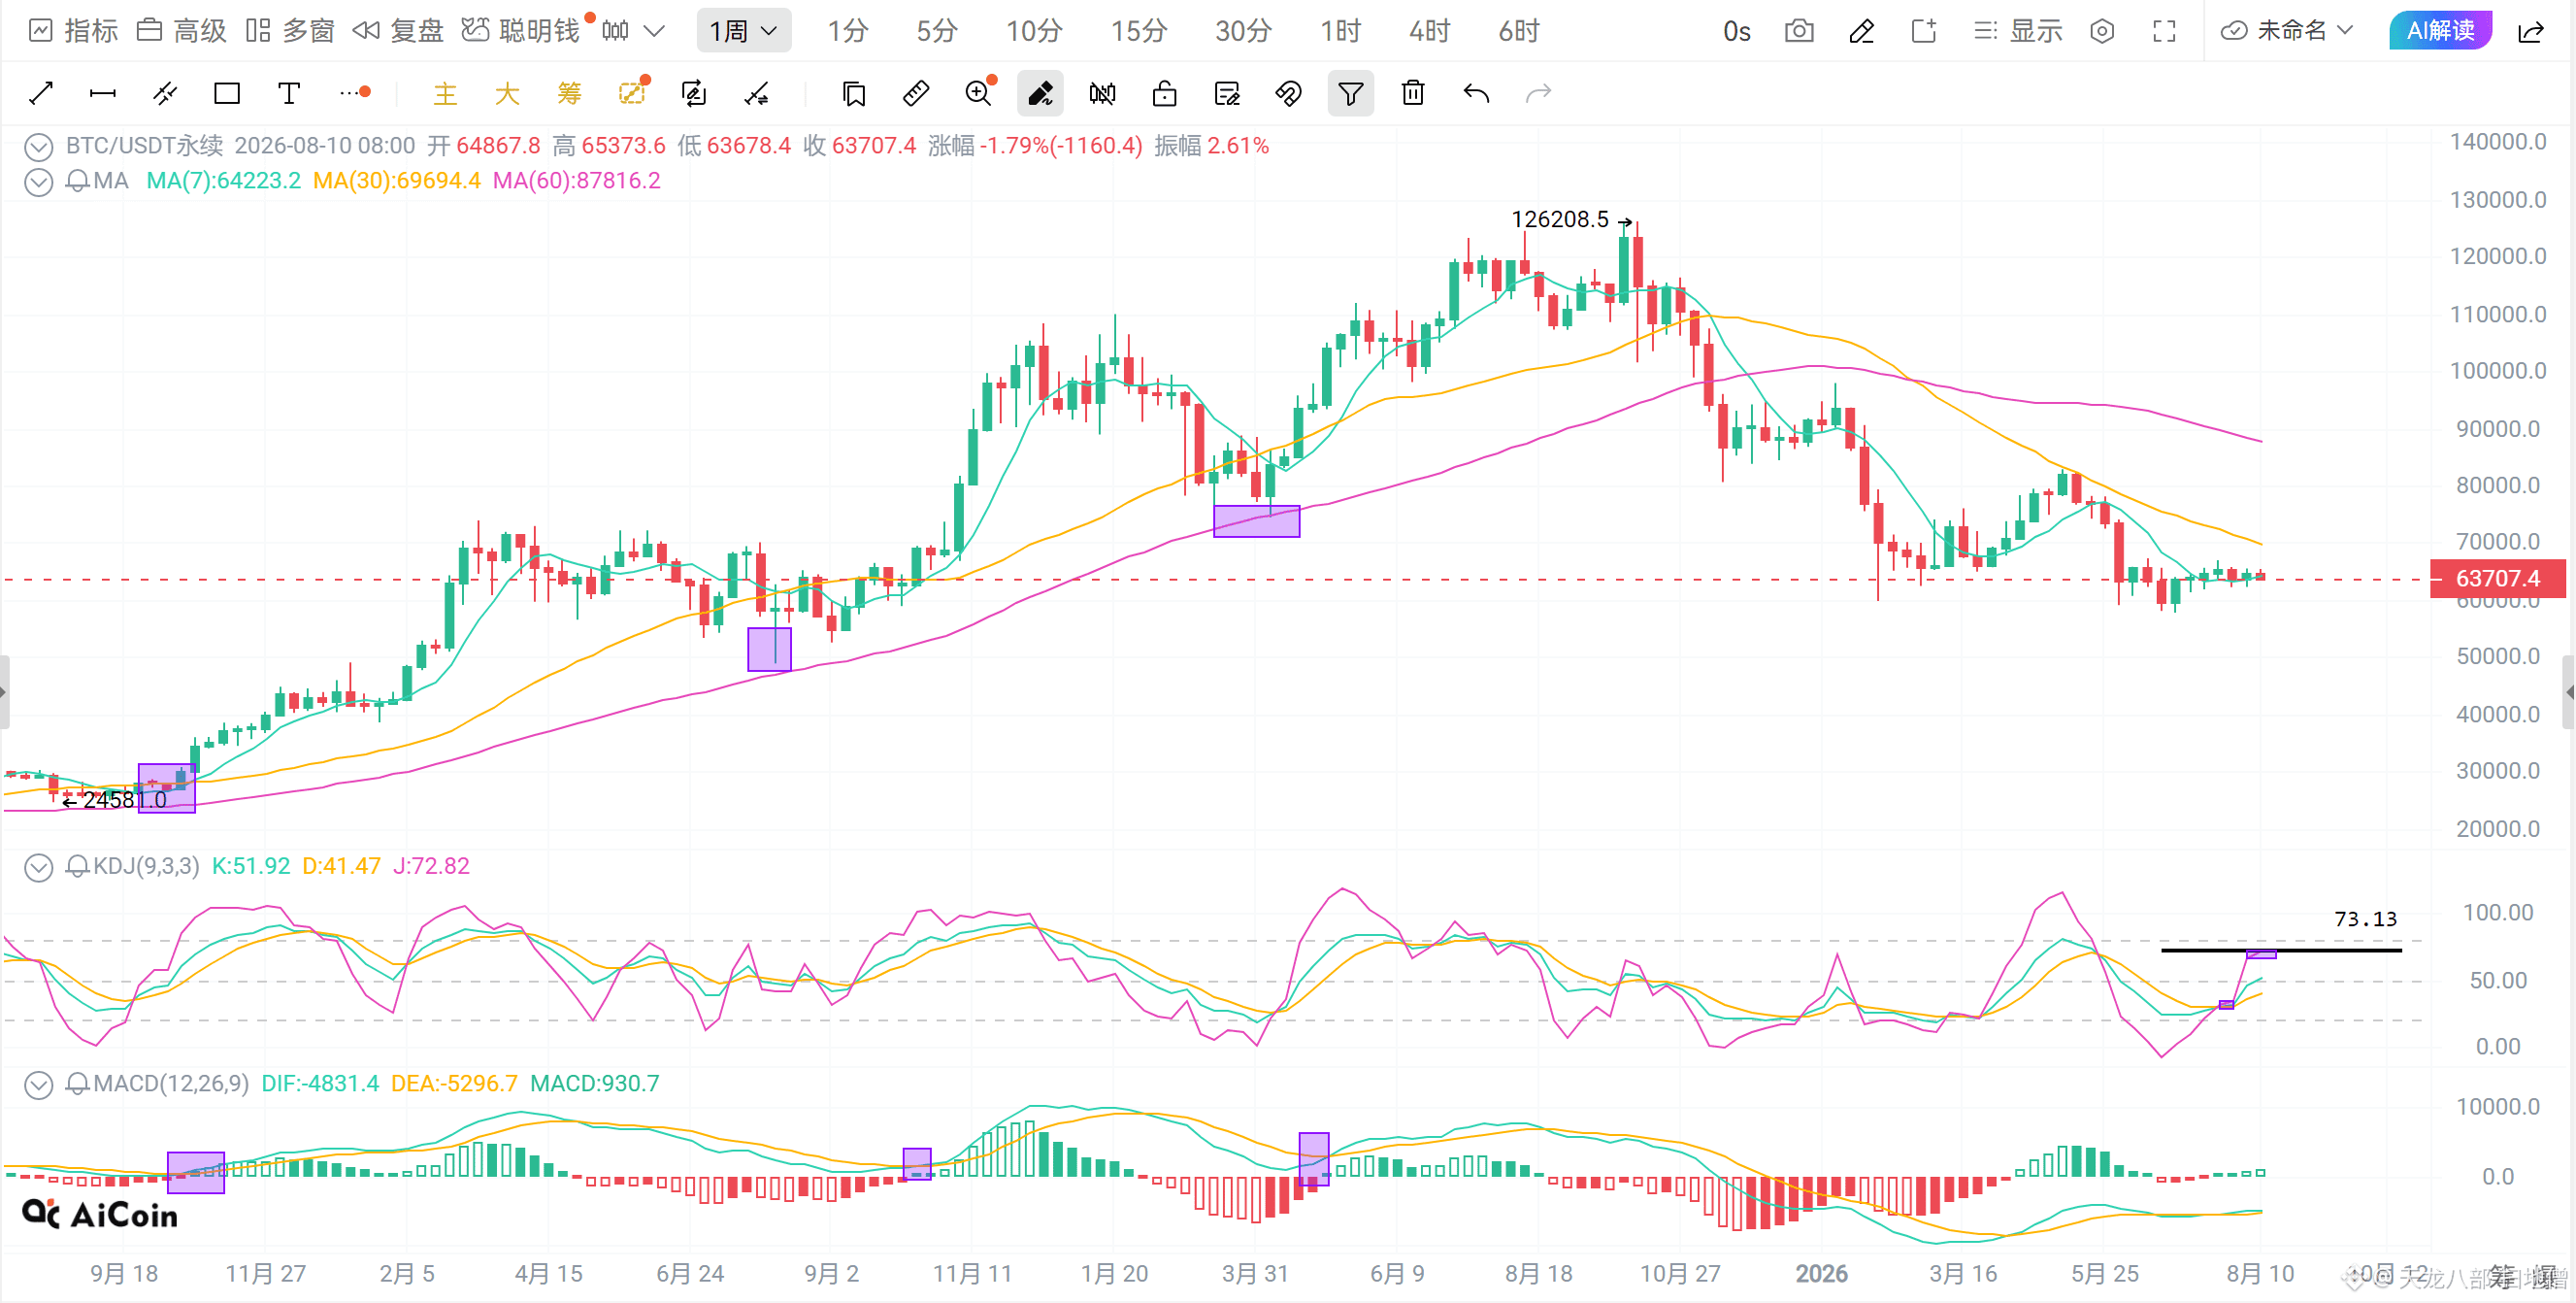
Task: Undo the last drawing action
Action: [1476, 93]
